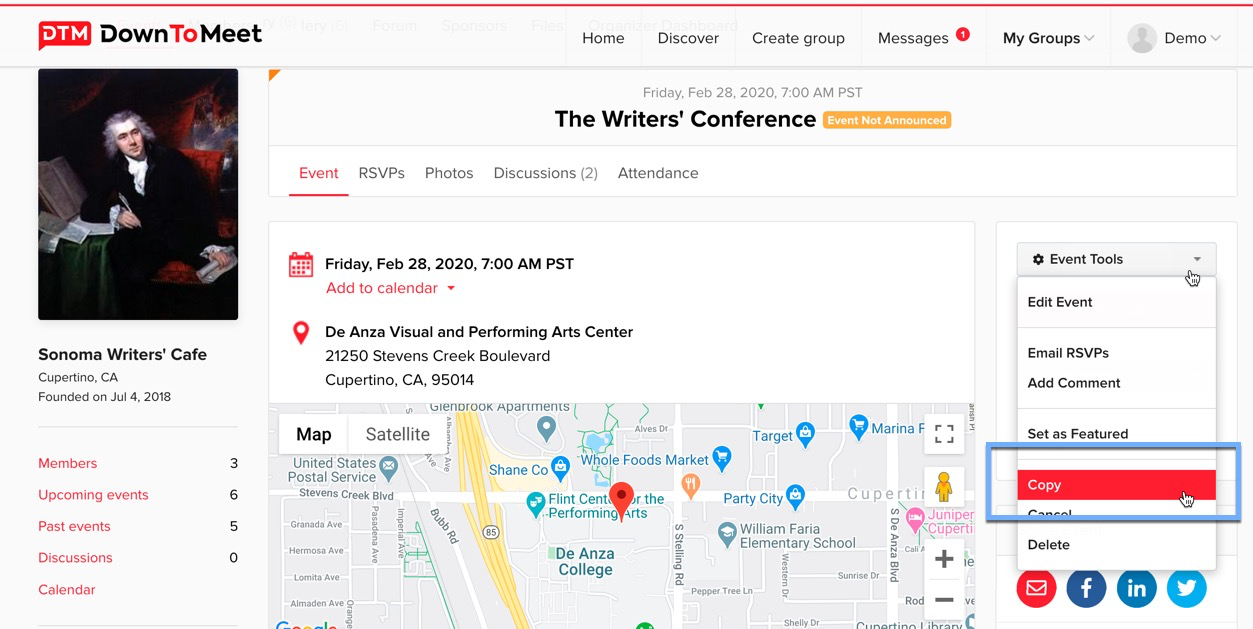1253x629 pixels.
Task: Zoom out on the map
Action: point(943,600)
